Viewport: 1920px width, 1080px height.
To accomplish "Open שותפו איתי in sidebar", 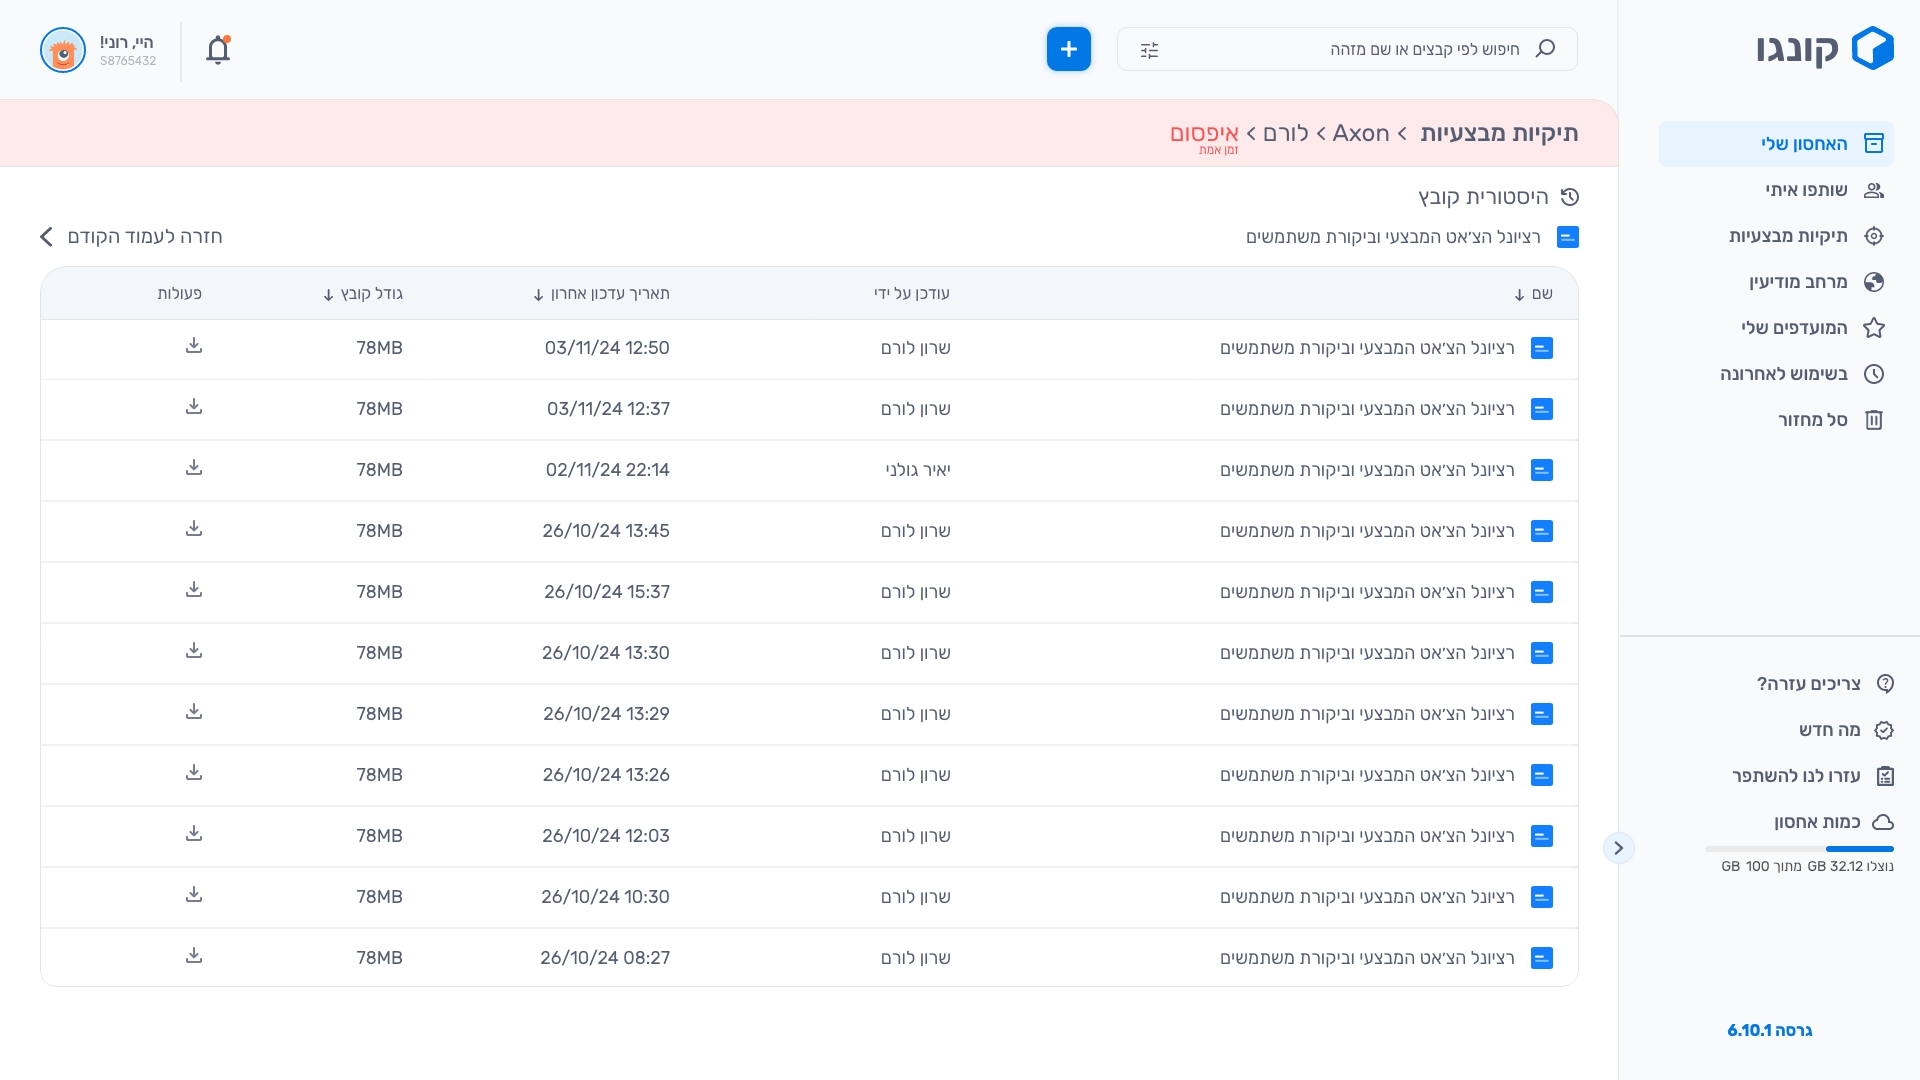I will pos(1806,190).
